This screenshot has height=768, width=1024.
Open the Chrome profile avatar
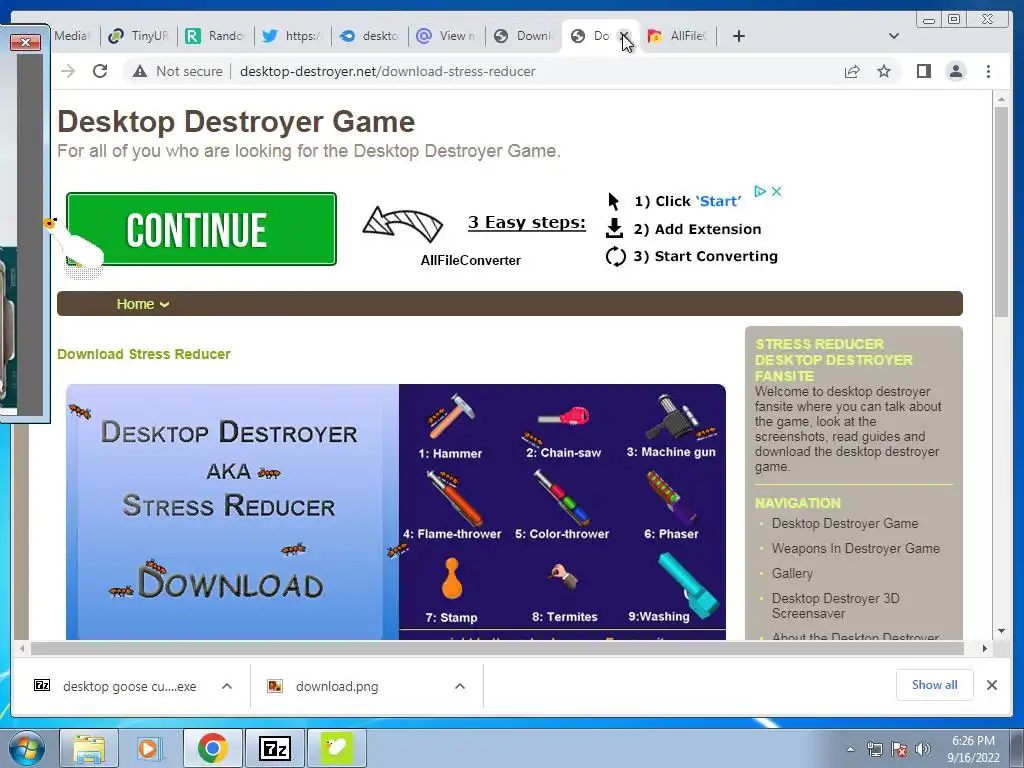coord(955,71)
